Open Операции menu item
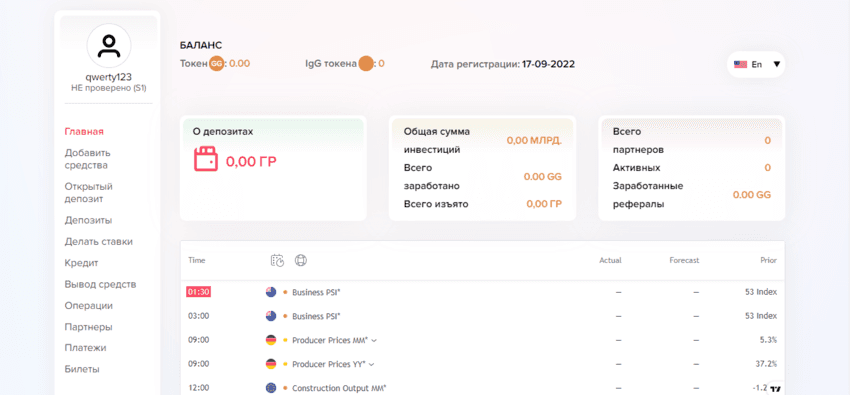Screen dimensions: 850x395 [x=89, y=306]
